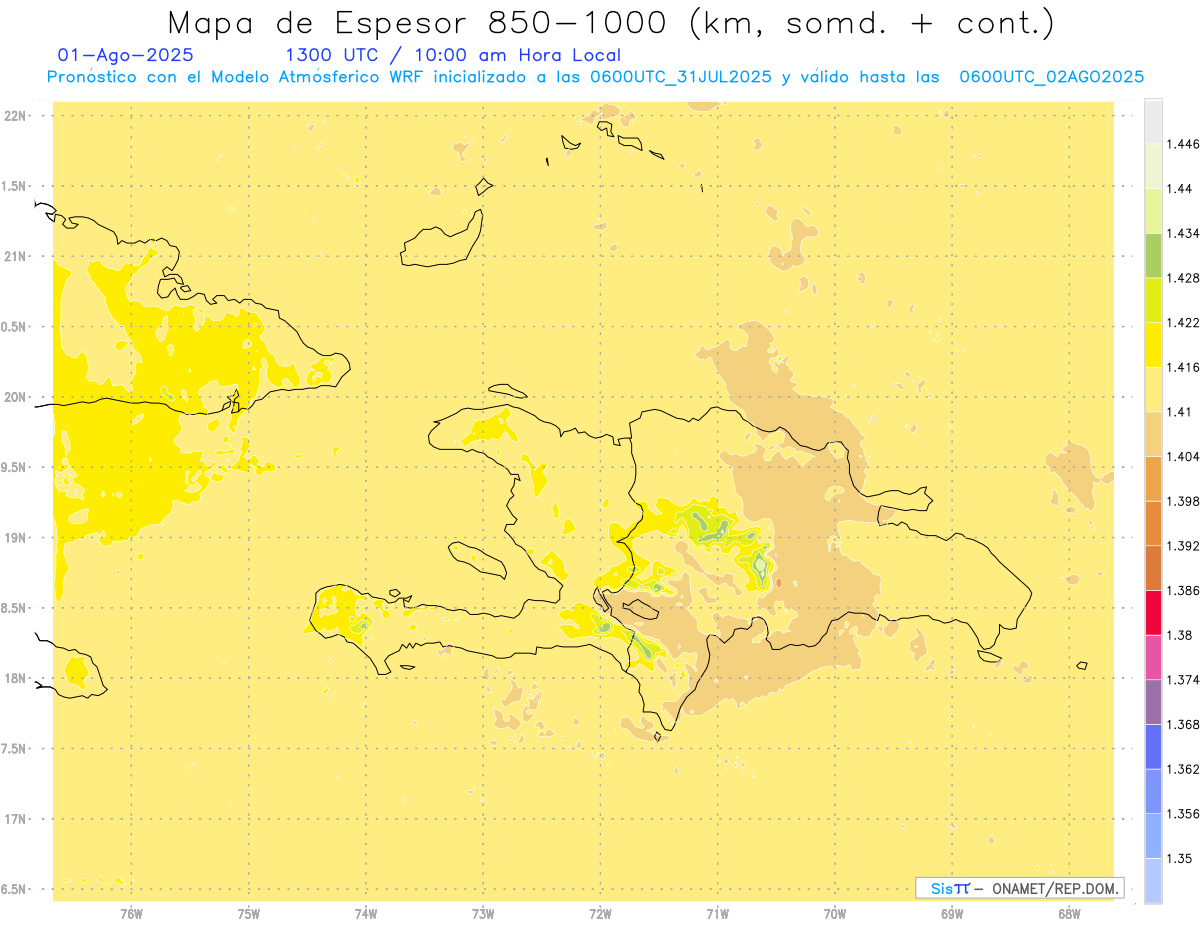1200x927 pixels.
Task: Click the blue swatch between 1.362 and 1.368
Action: pos(1153,746)
